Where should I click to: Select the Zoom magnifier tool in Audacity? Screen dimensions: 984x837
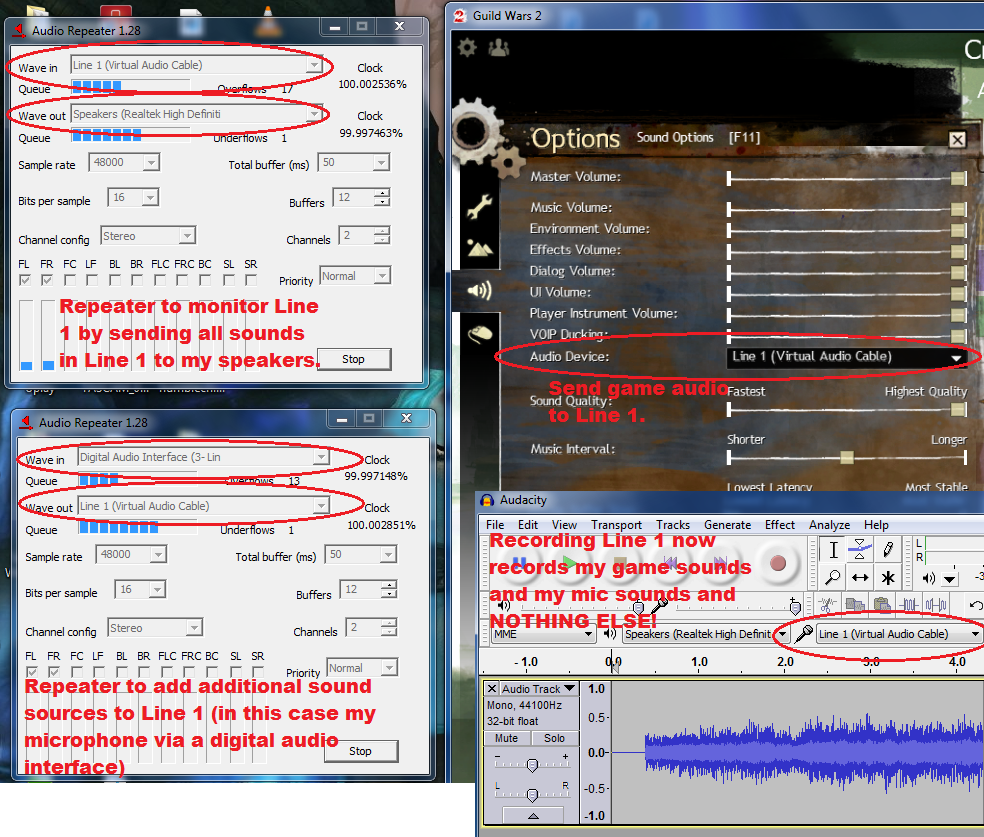[833, 577]
